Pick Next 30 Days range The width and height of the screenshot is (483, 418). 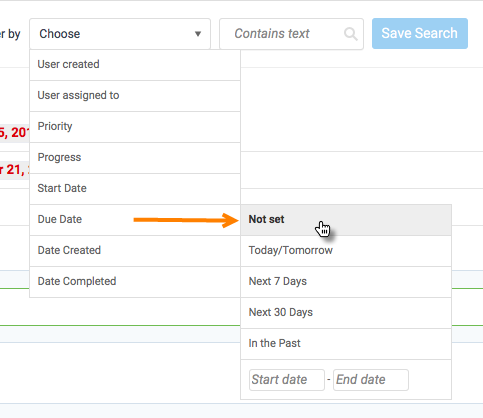[346, 313]
